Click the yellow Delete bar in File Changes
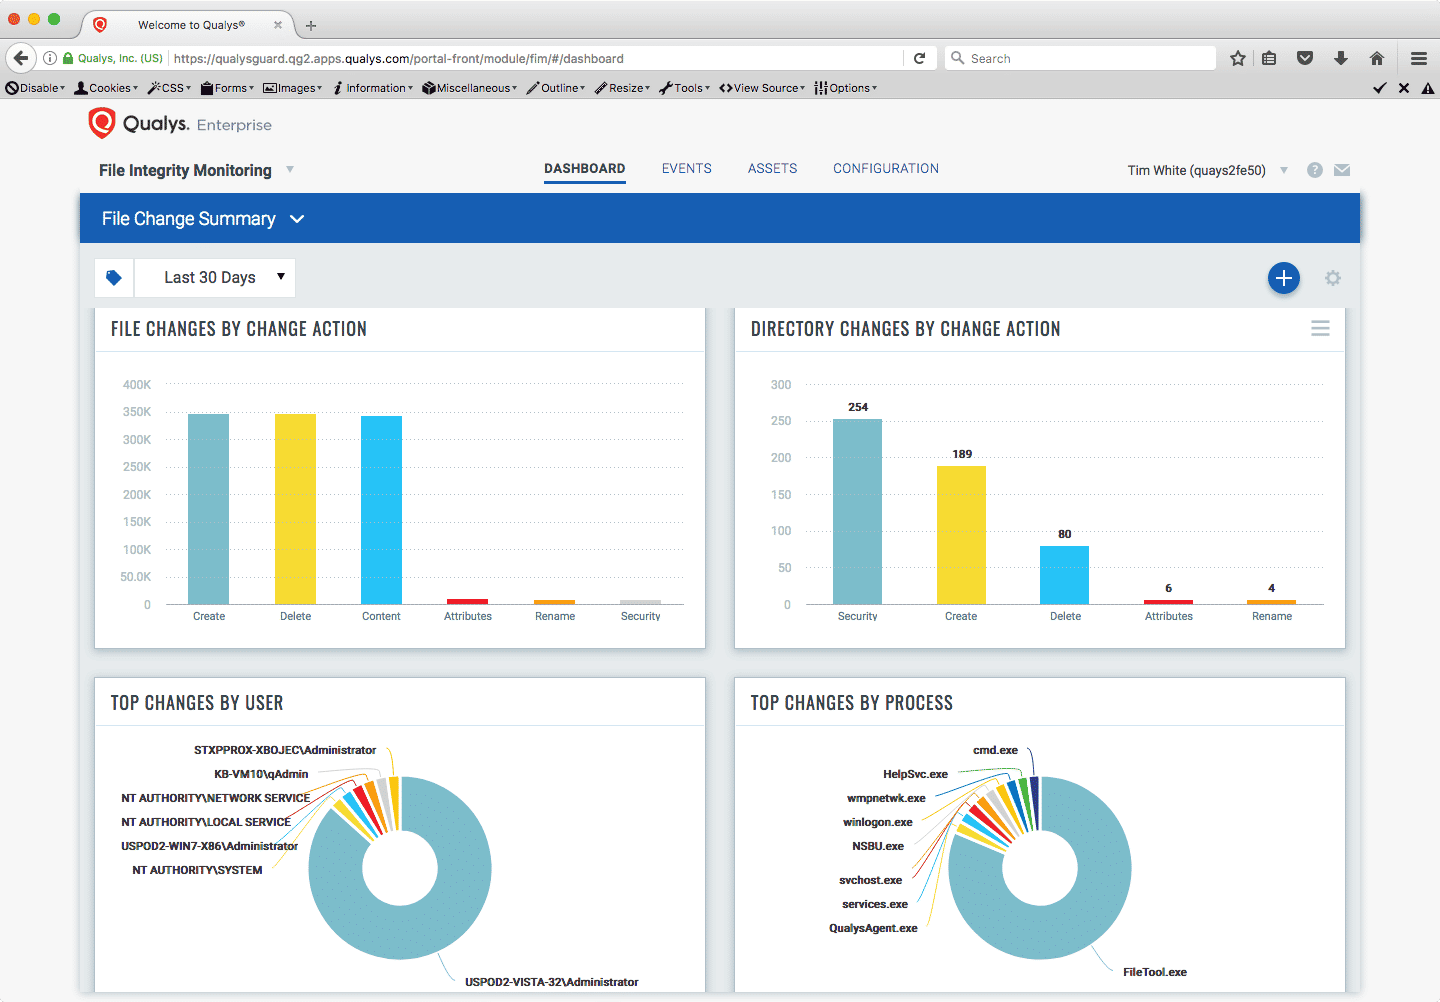Image resolution: width=1440 pixels, height=1002 pixels. point(295,509)
